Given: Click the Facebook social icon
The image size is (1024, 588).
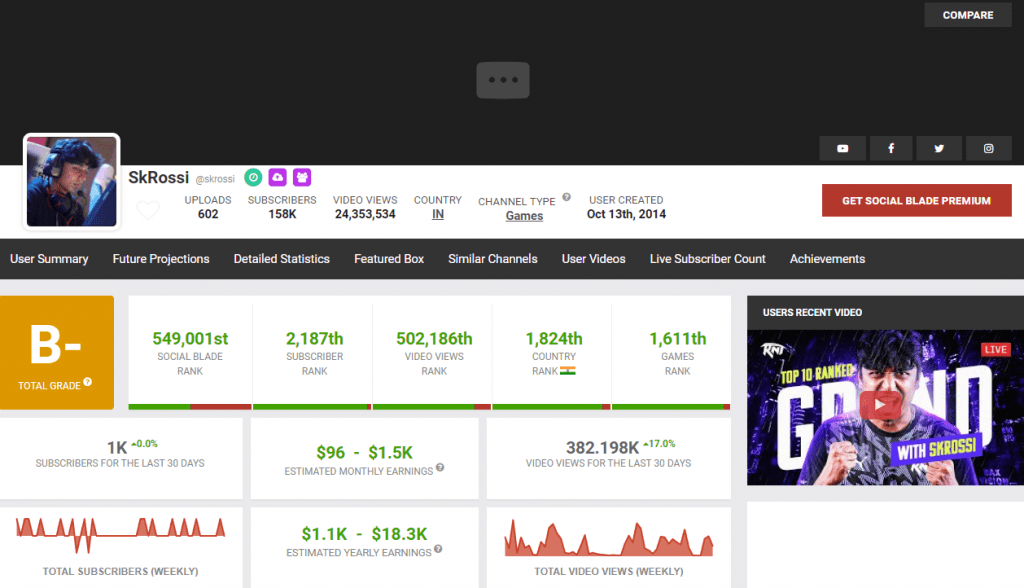Looking at the screenshot, I should [x=891, y=148].
